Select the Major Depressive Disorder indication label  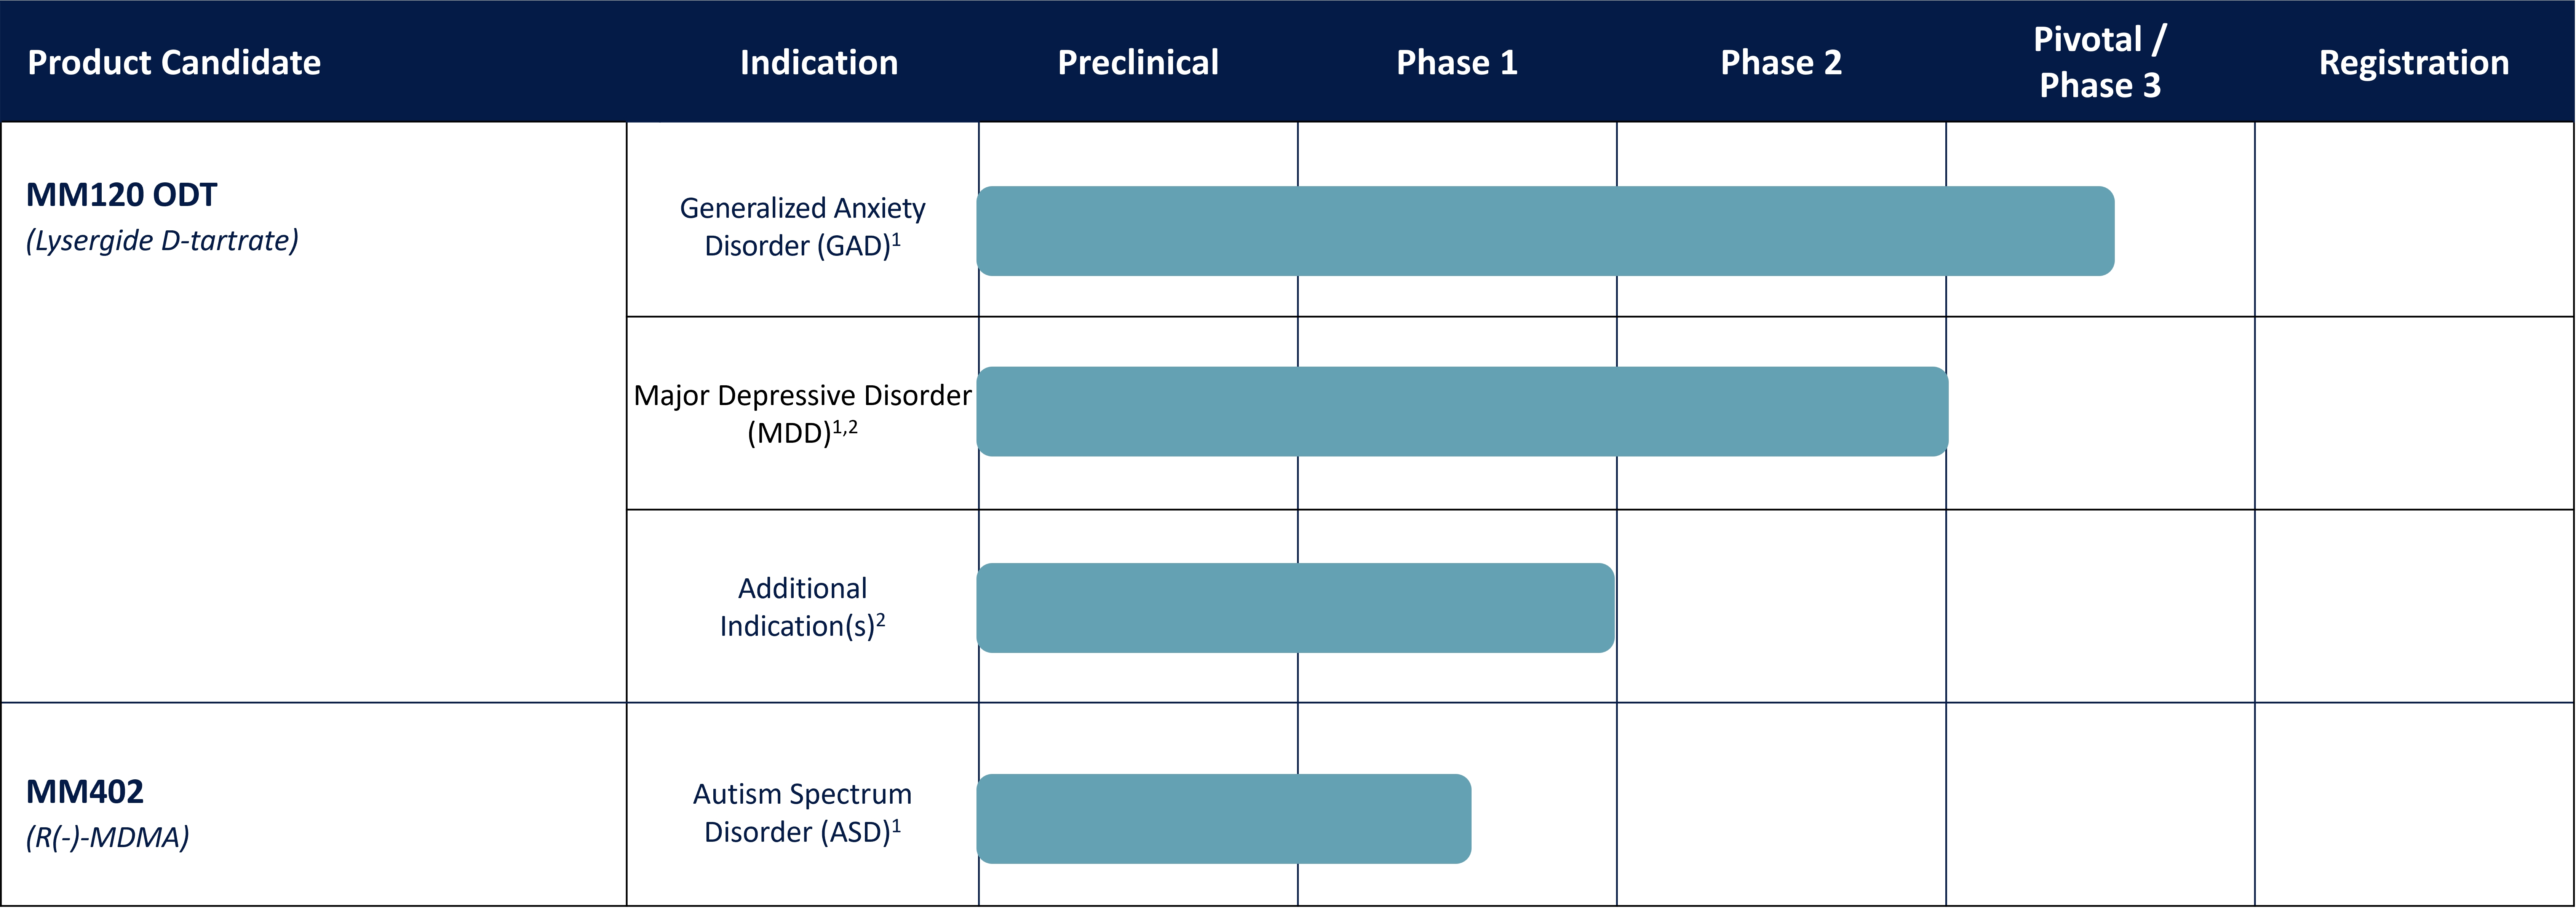(802, 414)
